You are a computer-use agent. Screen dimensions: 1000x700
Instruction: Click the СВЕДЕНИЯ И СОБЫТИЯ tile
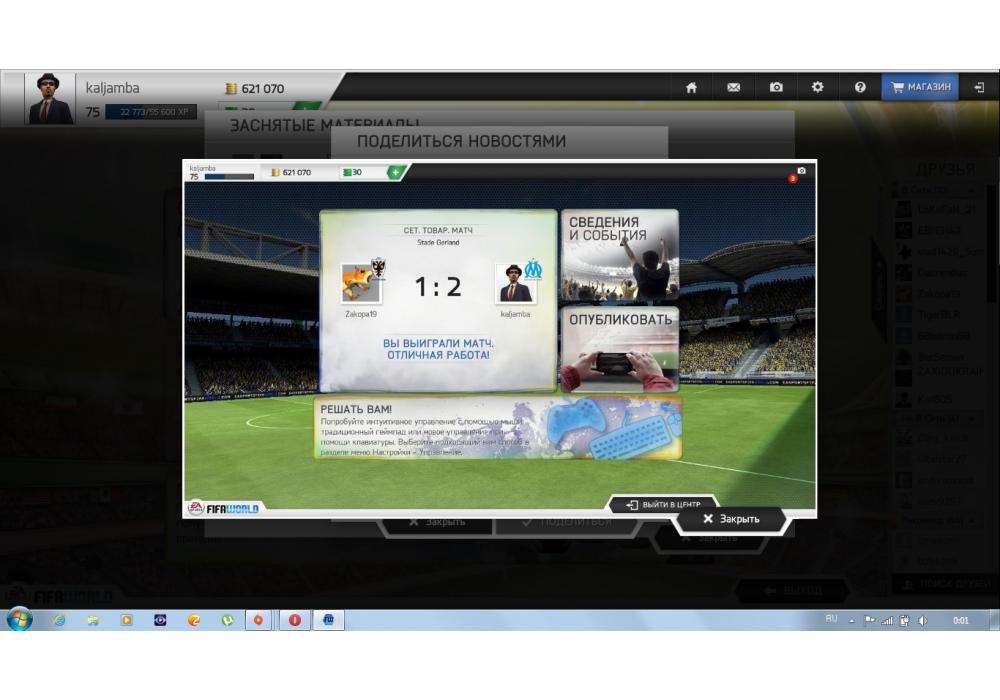click(x=619, y=255)
